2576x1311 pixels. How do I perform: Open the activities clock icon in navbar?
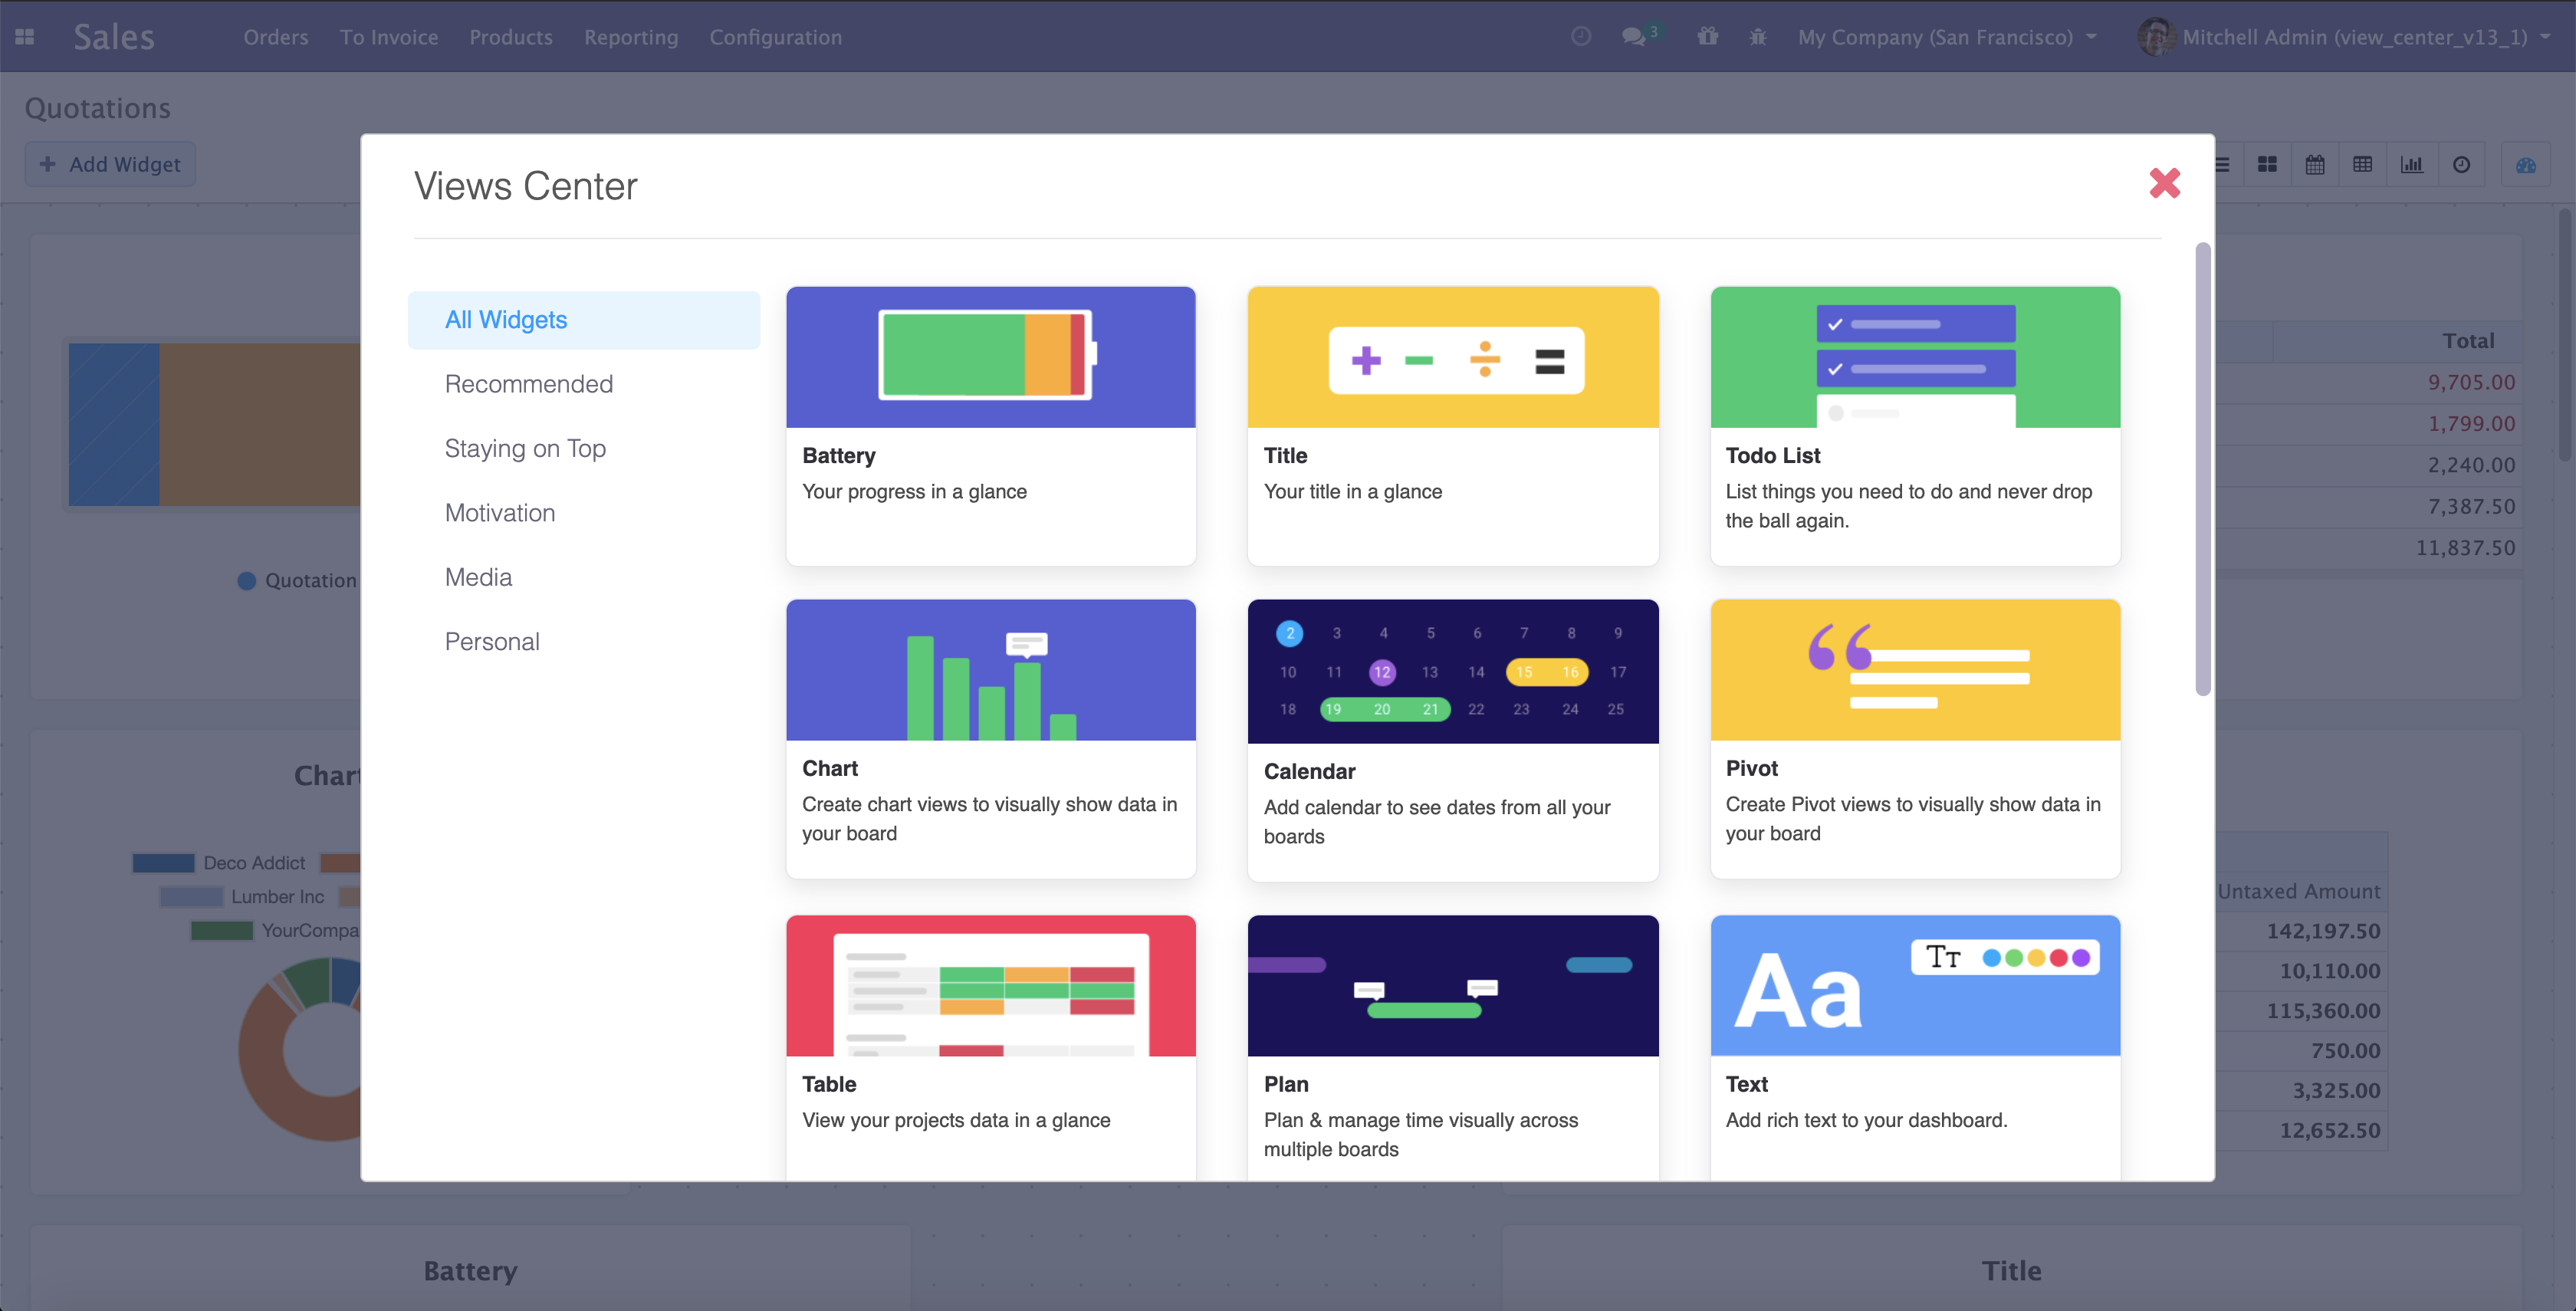click(1581, 37)
